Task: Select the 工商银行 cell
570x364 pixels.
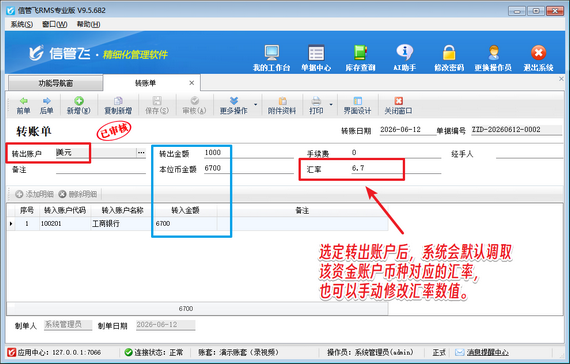Action: click(123, 224)
